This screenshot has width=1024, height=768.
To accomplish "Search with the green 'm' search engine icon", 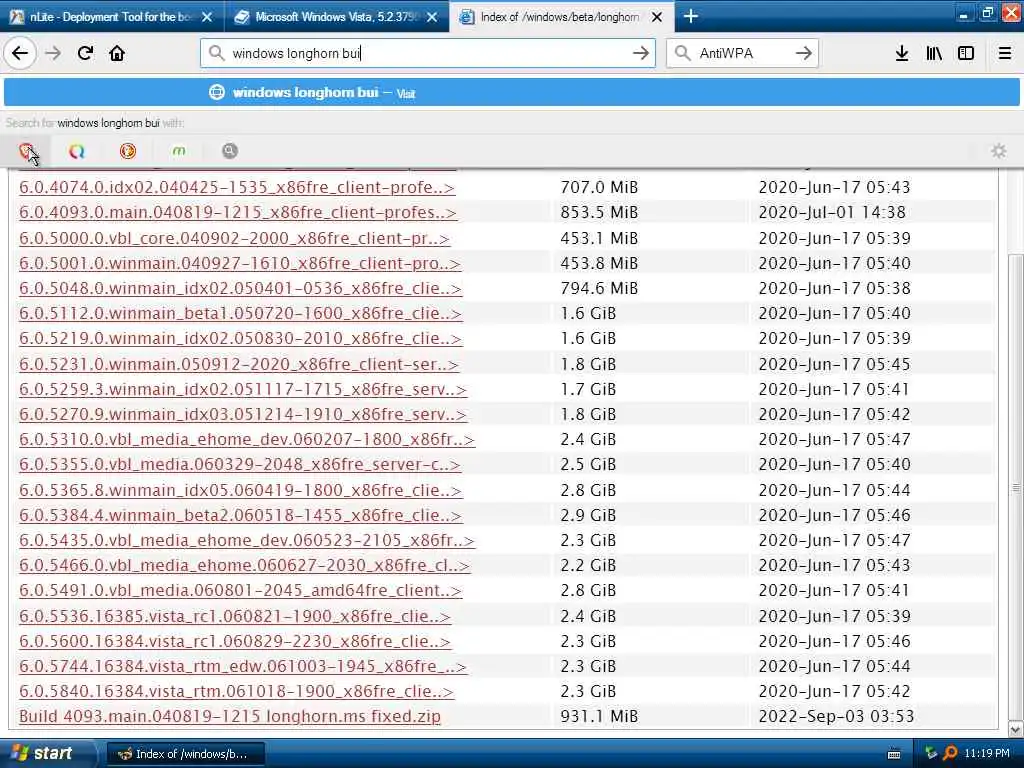I will coord(178,151).
